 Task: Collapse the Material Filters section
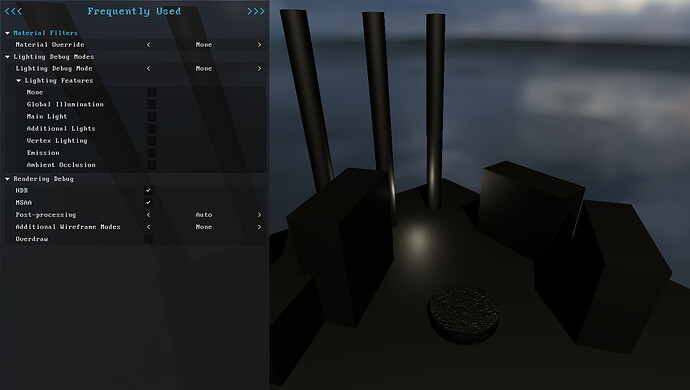(7, 33)
